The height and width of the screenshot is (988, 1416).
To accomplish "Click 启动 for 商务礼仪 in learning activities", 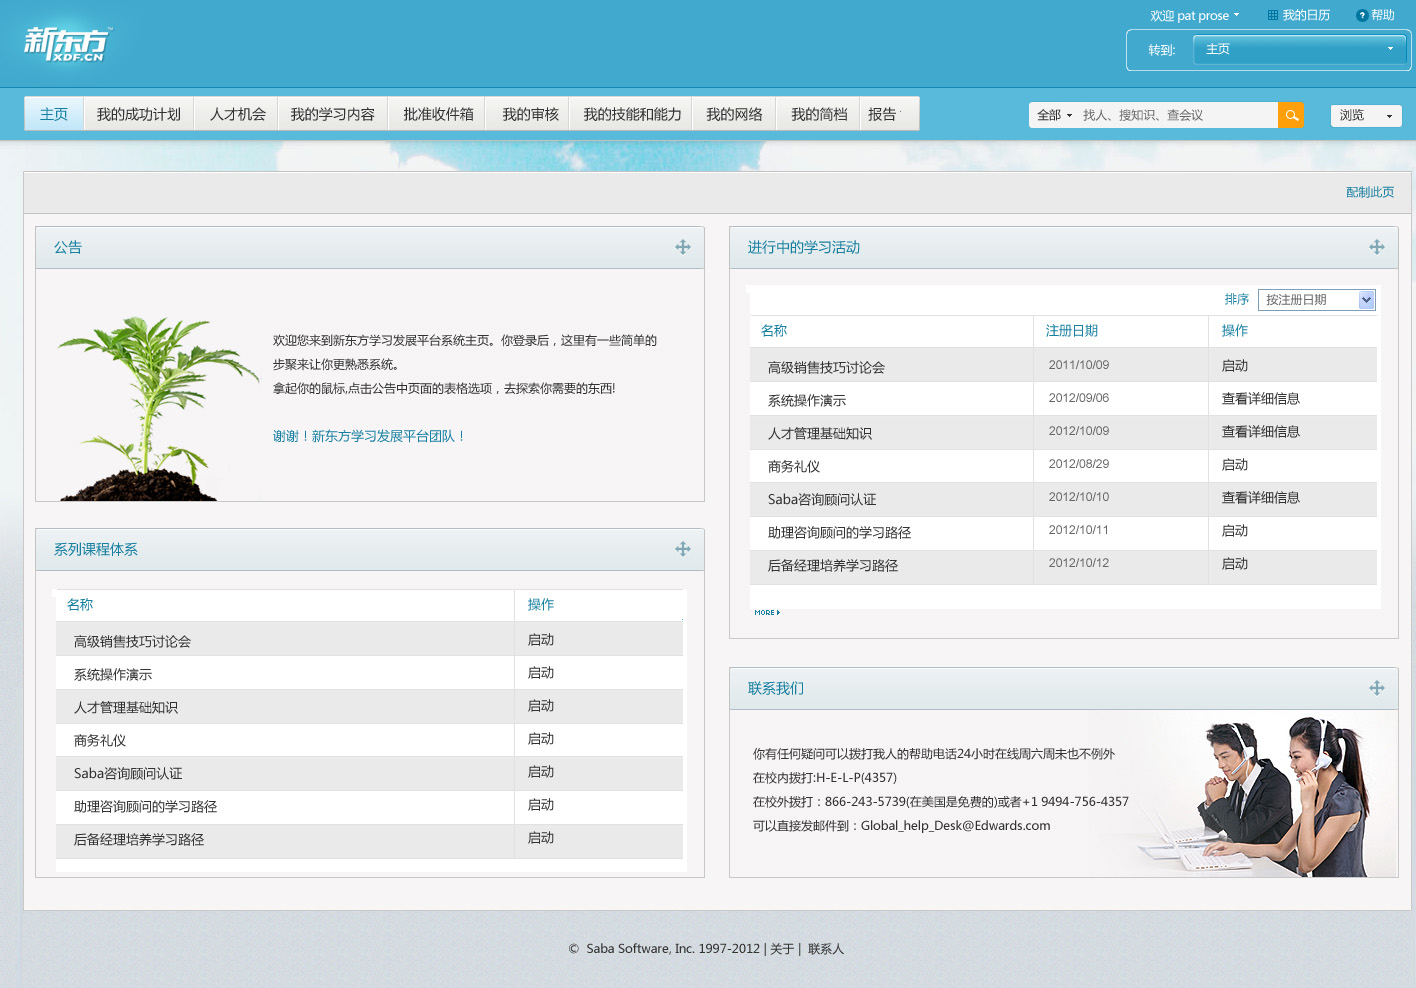I will pos(1235,465).
